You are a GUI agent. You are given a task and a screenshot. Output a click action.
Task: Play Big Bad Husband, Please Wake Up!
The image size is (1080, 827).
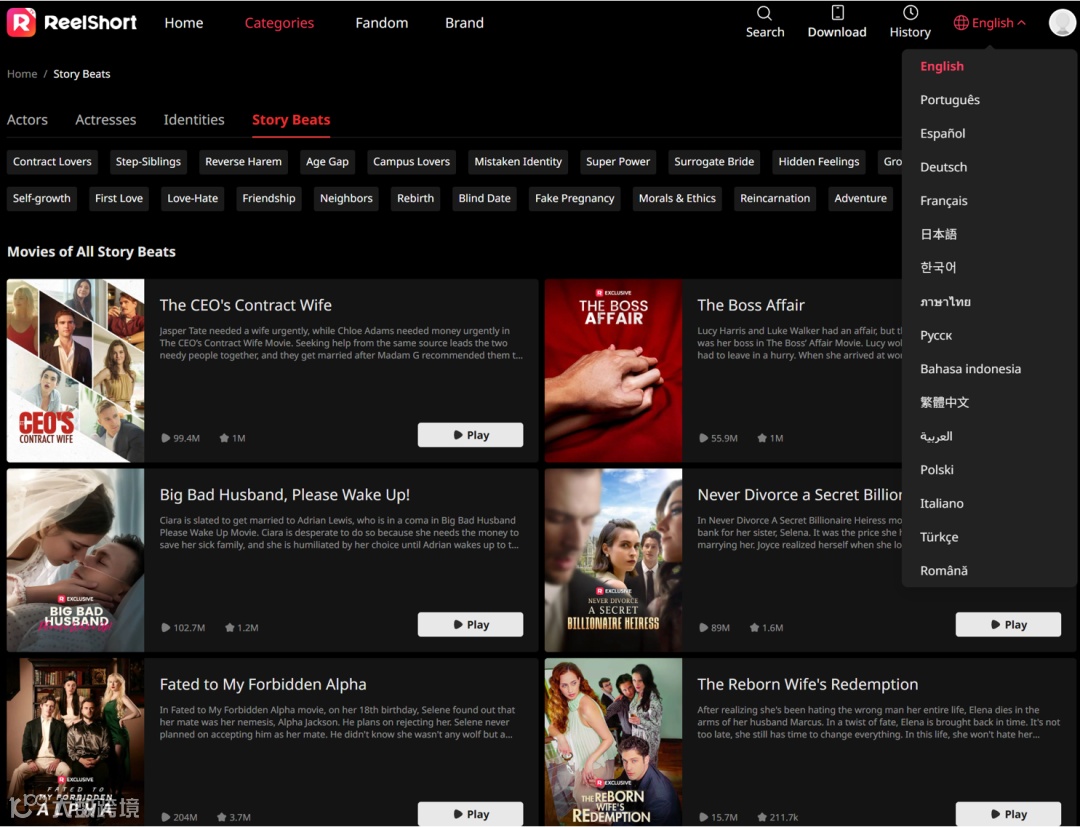470,625
